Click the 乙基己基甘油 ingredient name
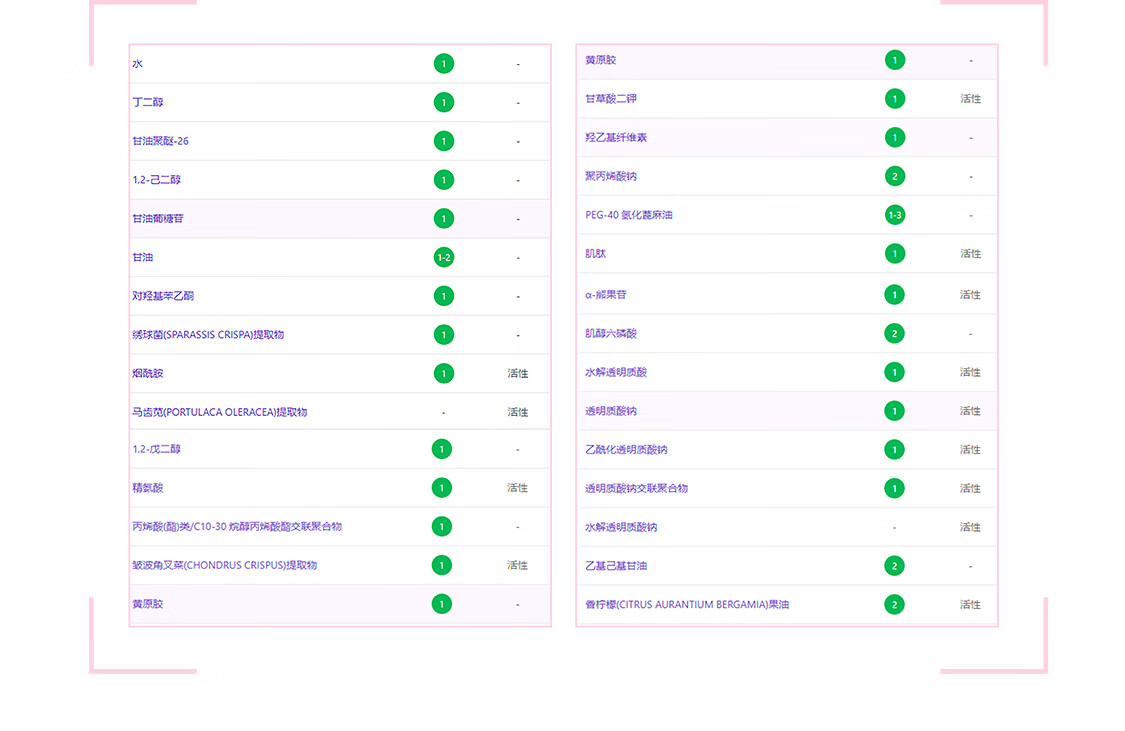The image size is (1125, 731). point(616,566)
